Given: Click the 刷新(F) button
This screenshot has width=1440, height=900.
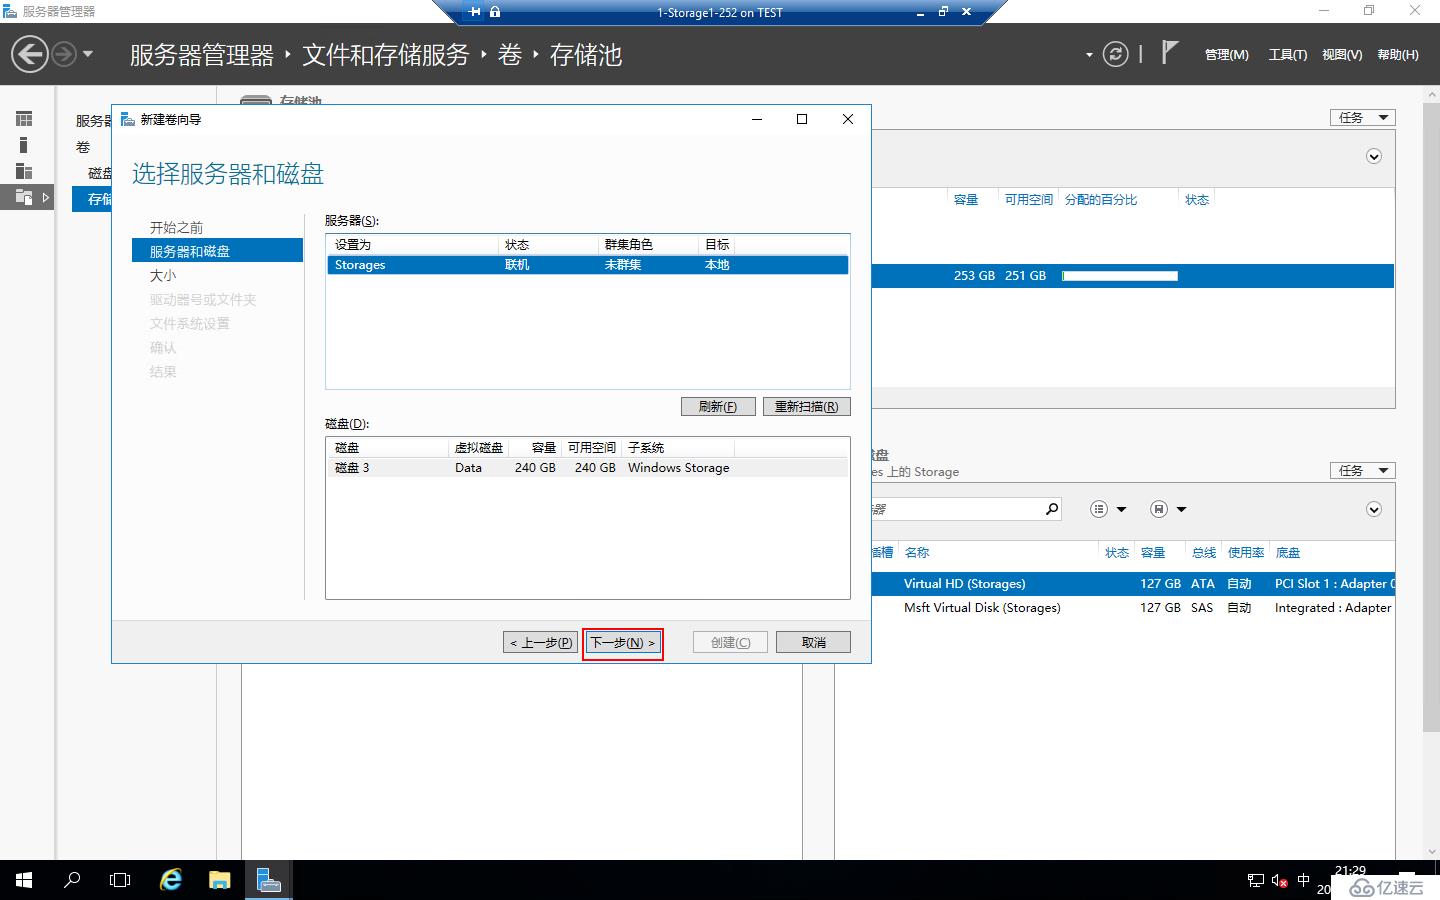Looking at the screenshot, I should click(x=718, y=406).
